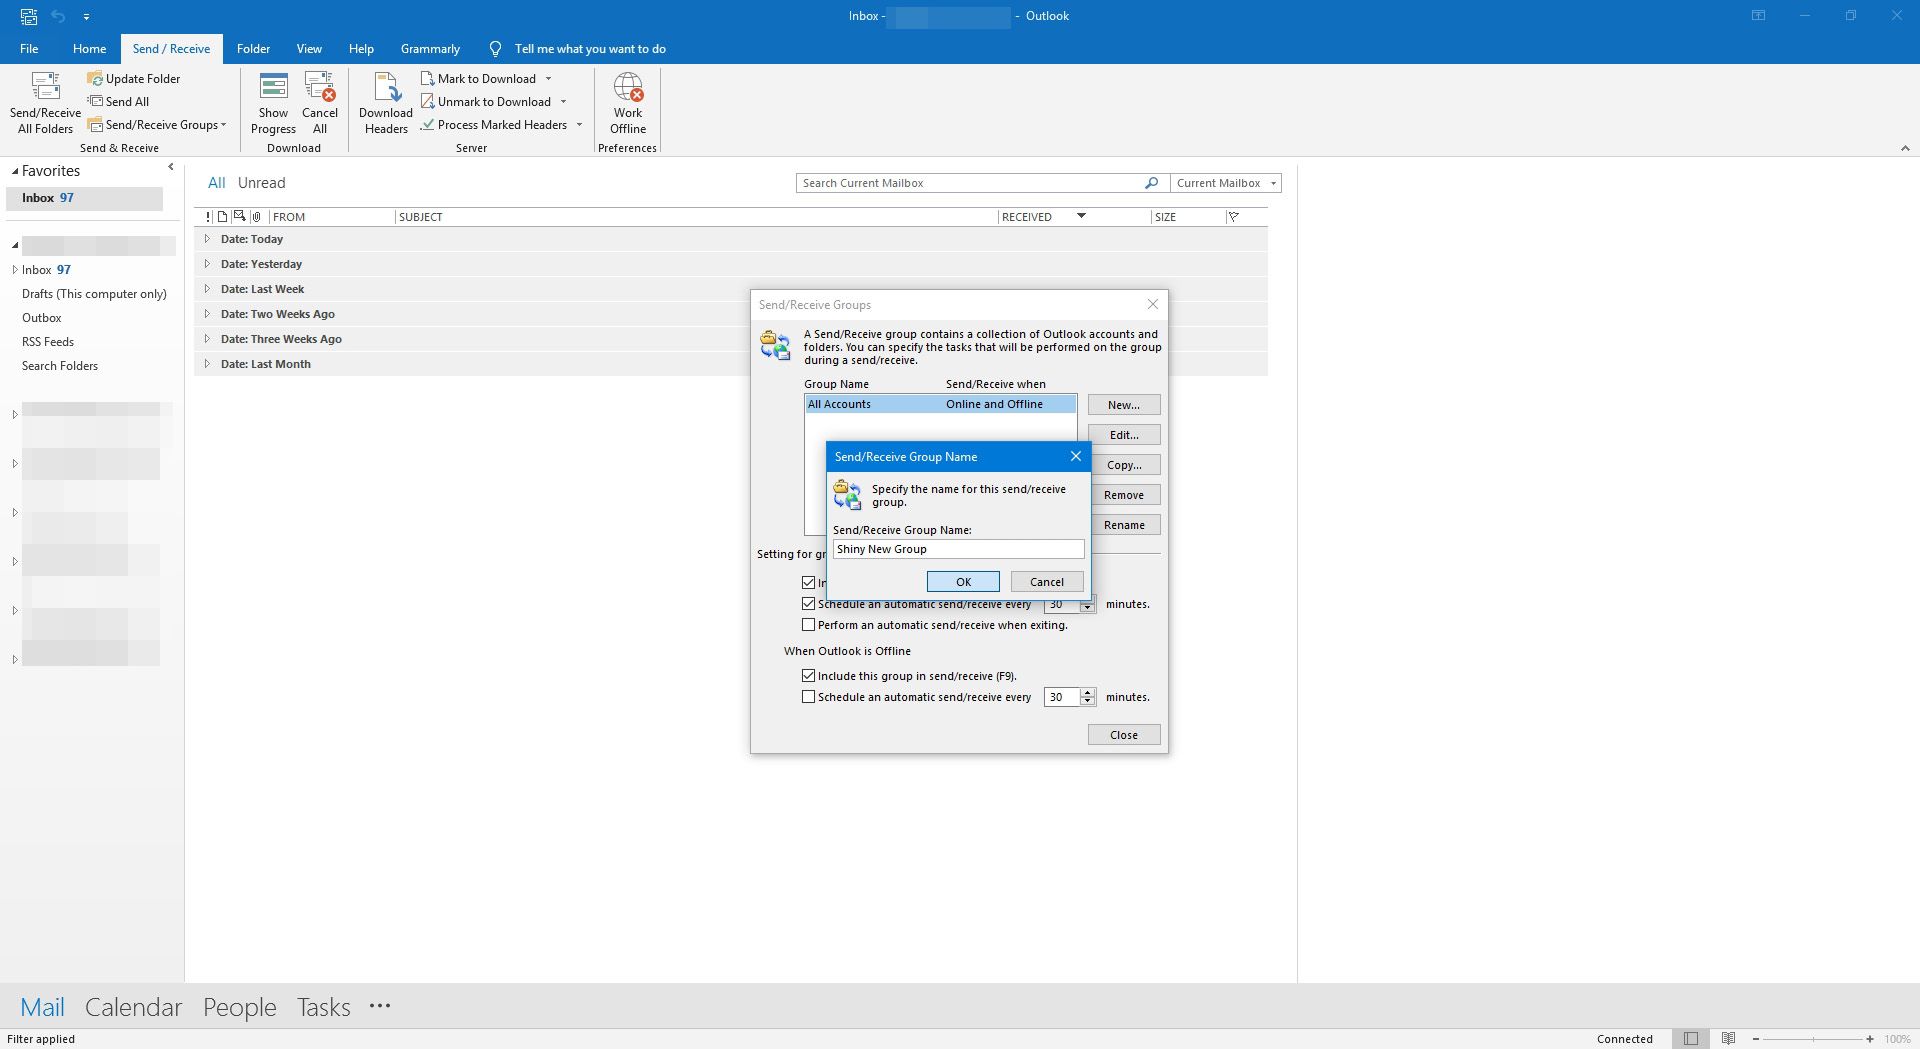Open Calendar in navigation bar
This screenshot has width=1920, height=1049.
click(x=133, y=1007)
